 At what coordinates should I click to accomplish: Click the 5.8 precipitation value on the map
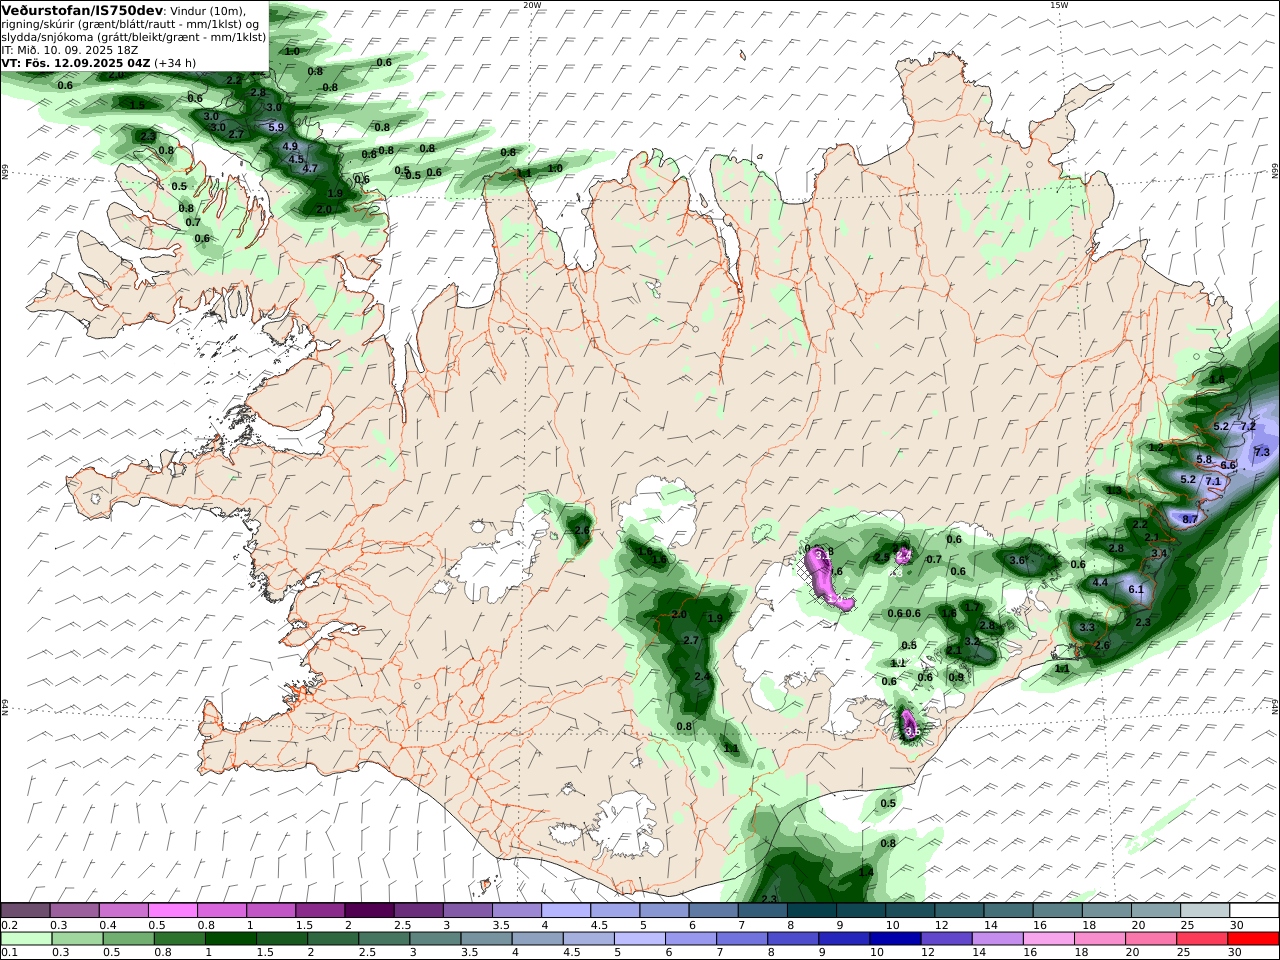point(1204,459)
